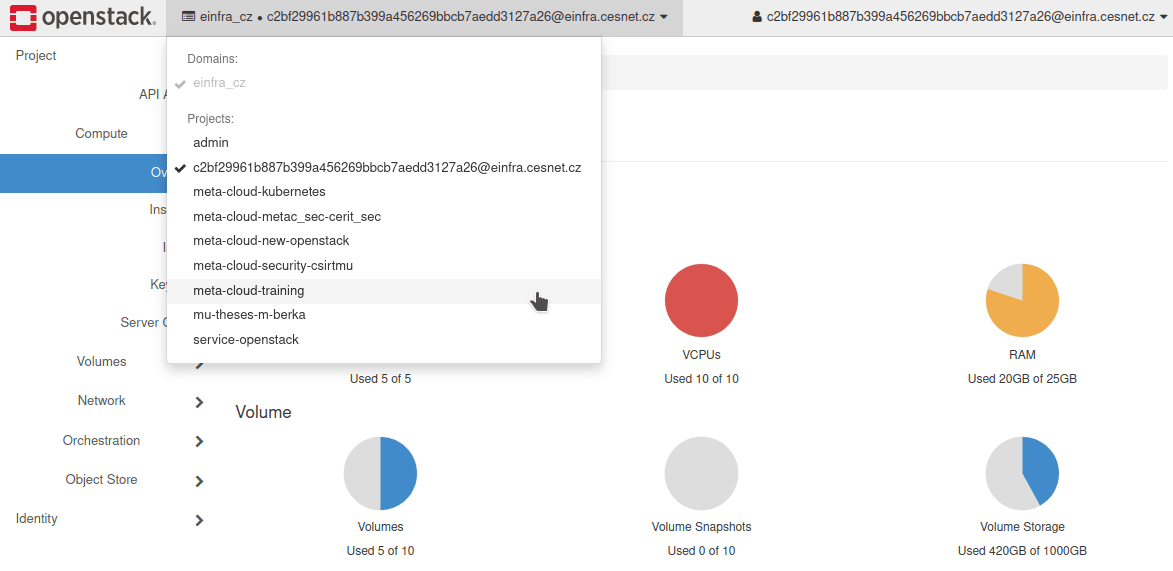The height and width of the screenshot is (571, 1173).
Task: Click the project list icon beside einfra_cz
Action: coord(188,17)
